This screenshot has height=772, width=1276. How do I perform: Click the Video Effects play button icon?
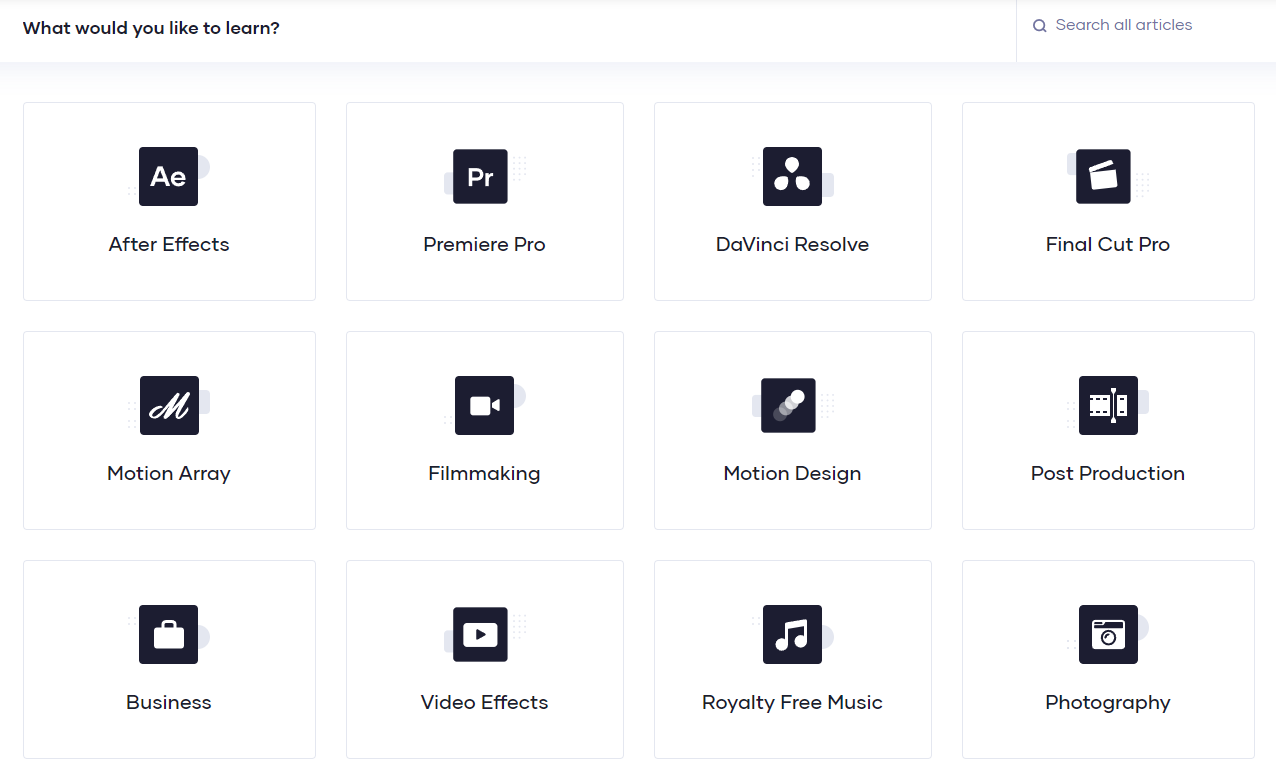pos(481,634)
